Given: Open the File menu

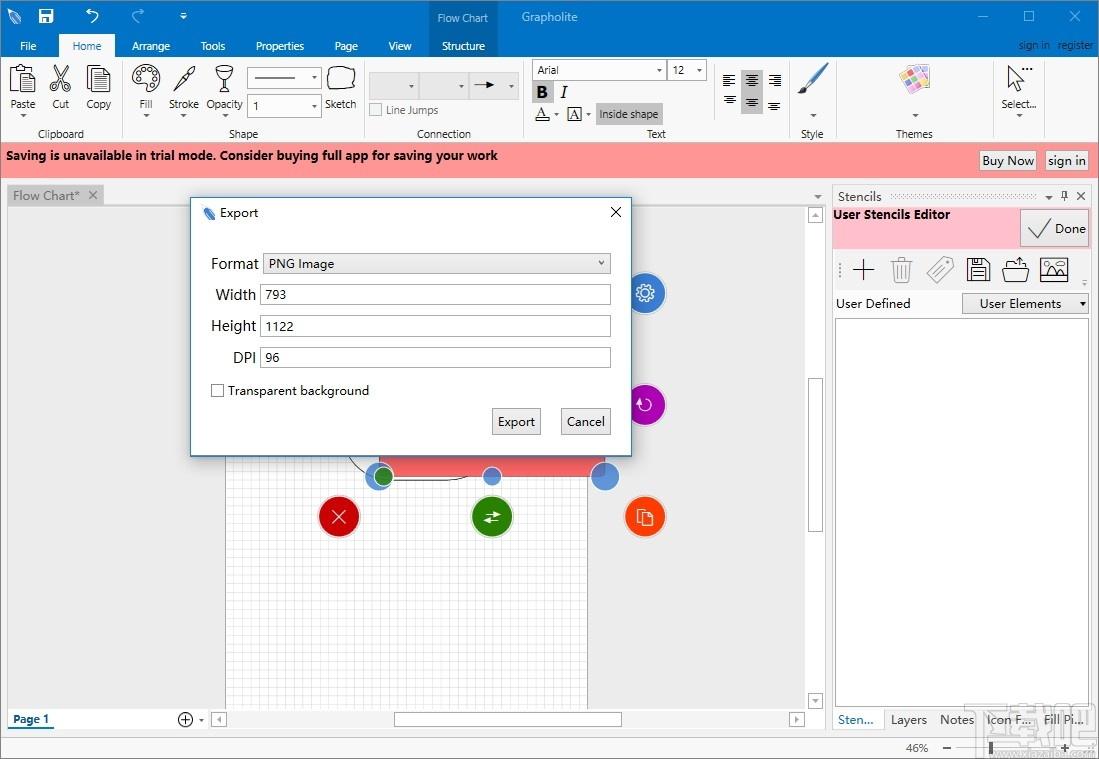Looking at the screenshot, I should coord(28,46).
